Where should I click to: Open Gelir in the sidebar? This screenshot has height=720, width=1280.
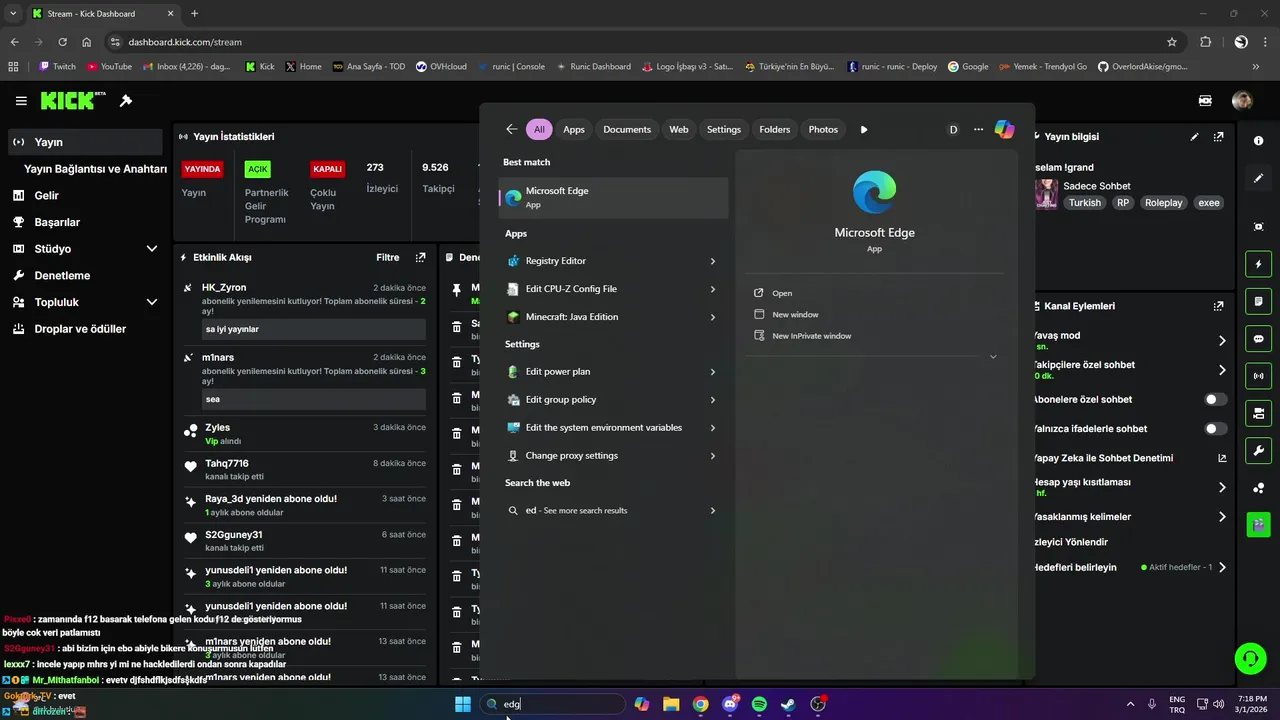[84, 195]
